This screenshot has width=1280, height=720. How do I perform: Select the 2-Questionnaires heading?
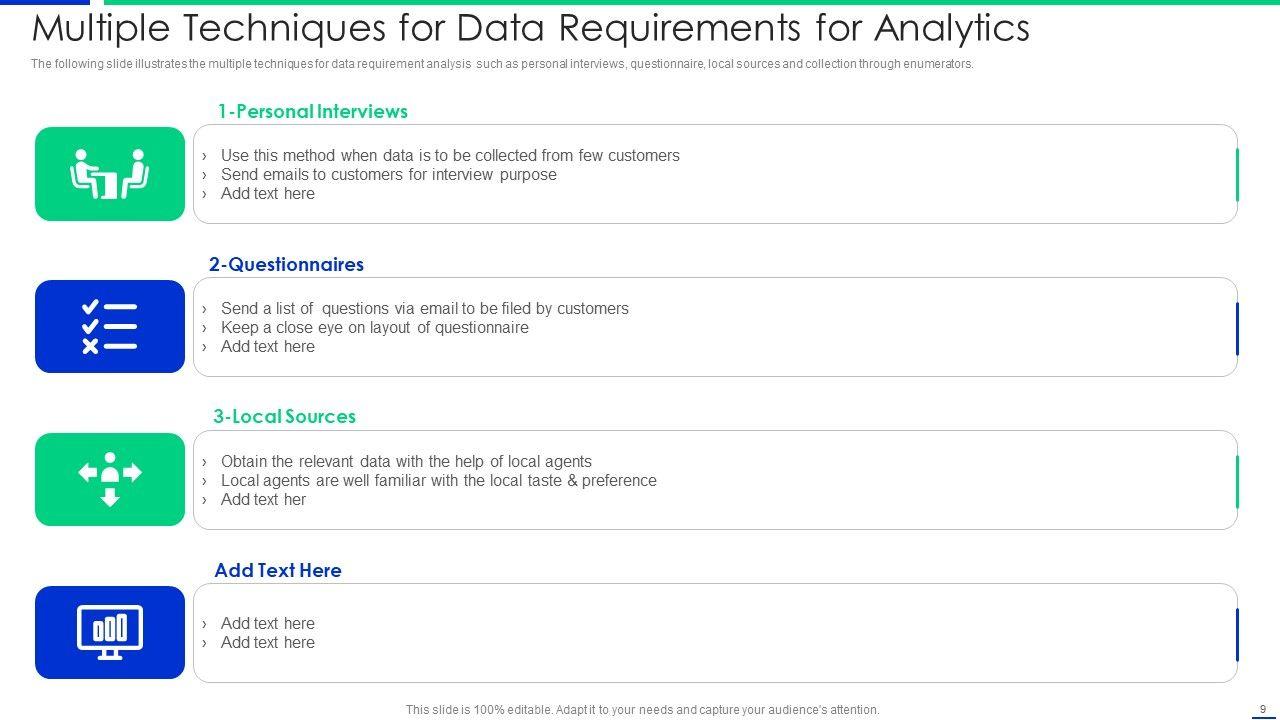[286, 264]
